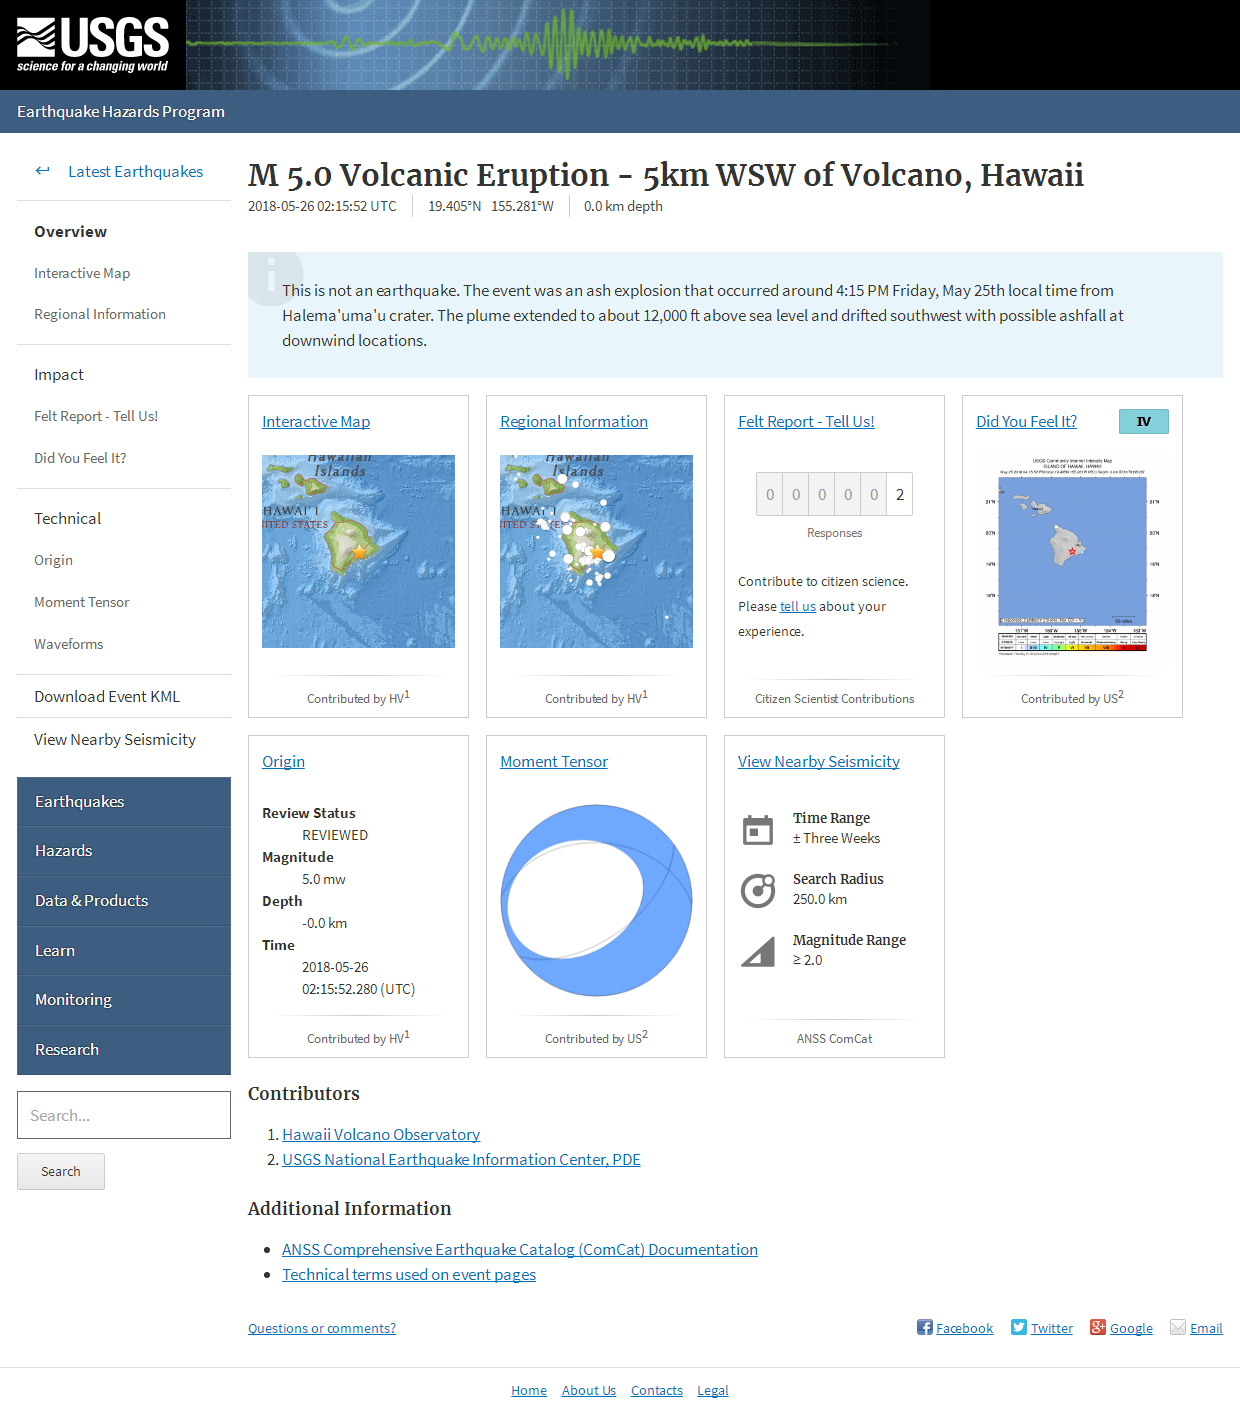The image size is (1240, 1413).
Task: Click the moment tensor beachball diagram
Action: tap(596, 900)
